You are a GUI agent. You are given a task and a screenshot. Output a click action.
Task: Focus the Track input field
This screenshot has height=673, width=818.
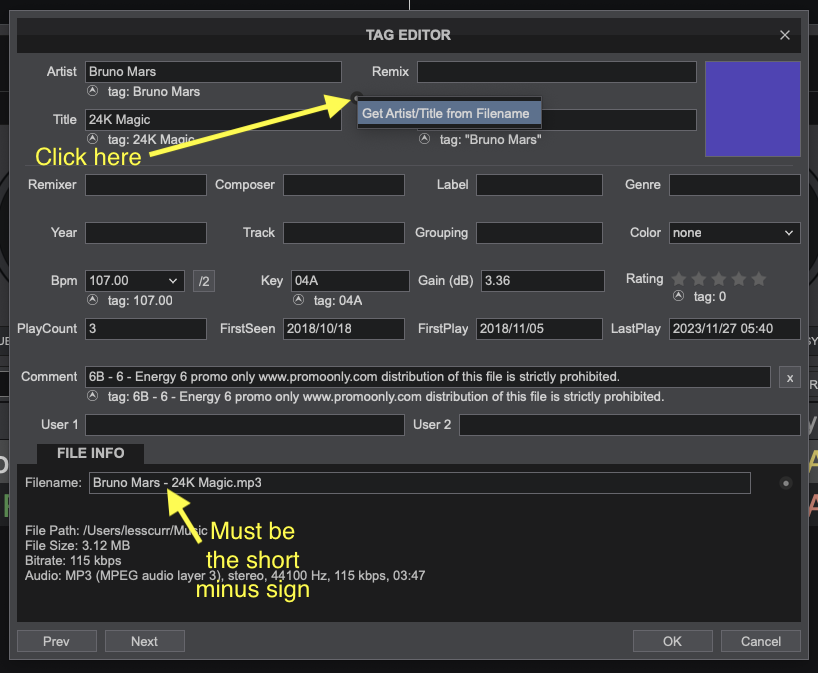tap(344, 233)
